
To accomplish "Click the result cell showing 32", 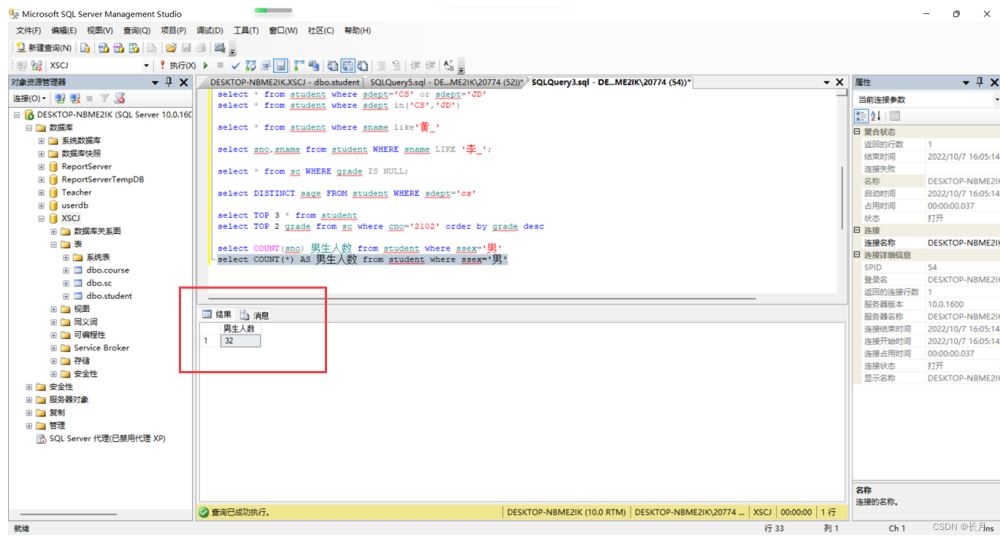I will click(240, 341).
